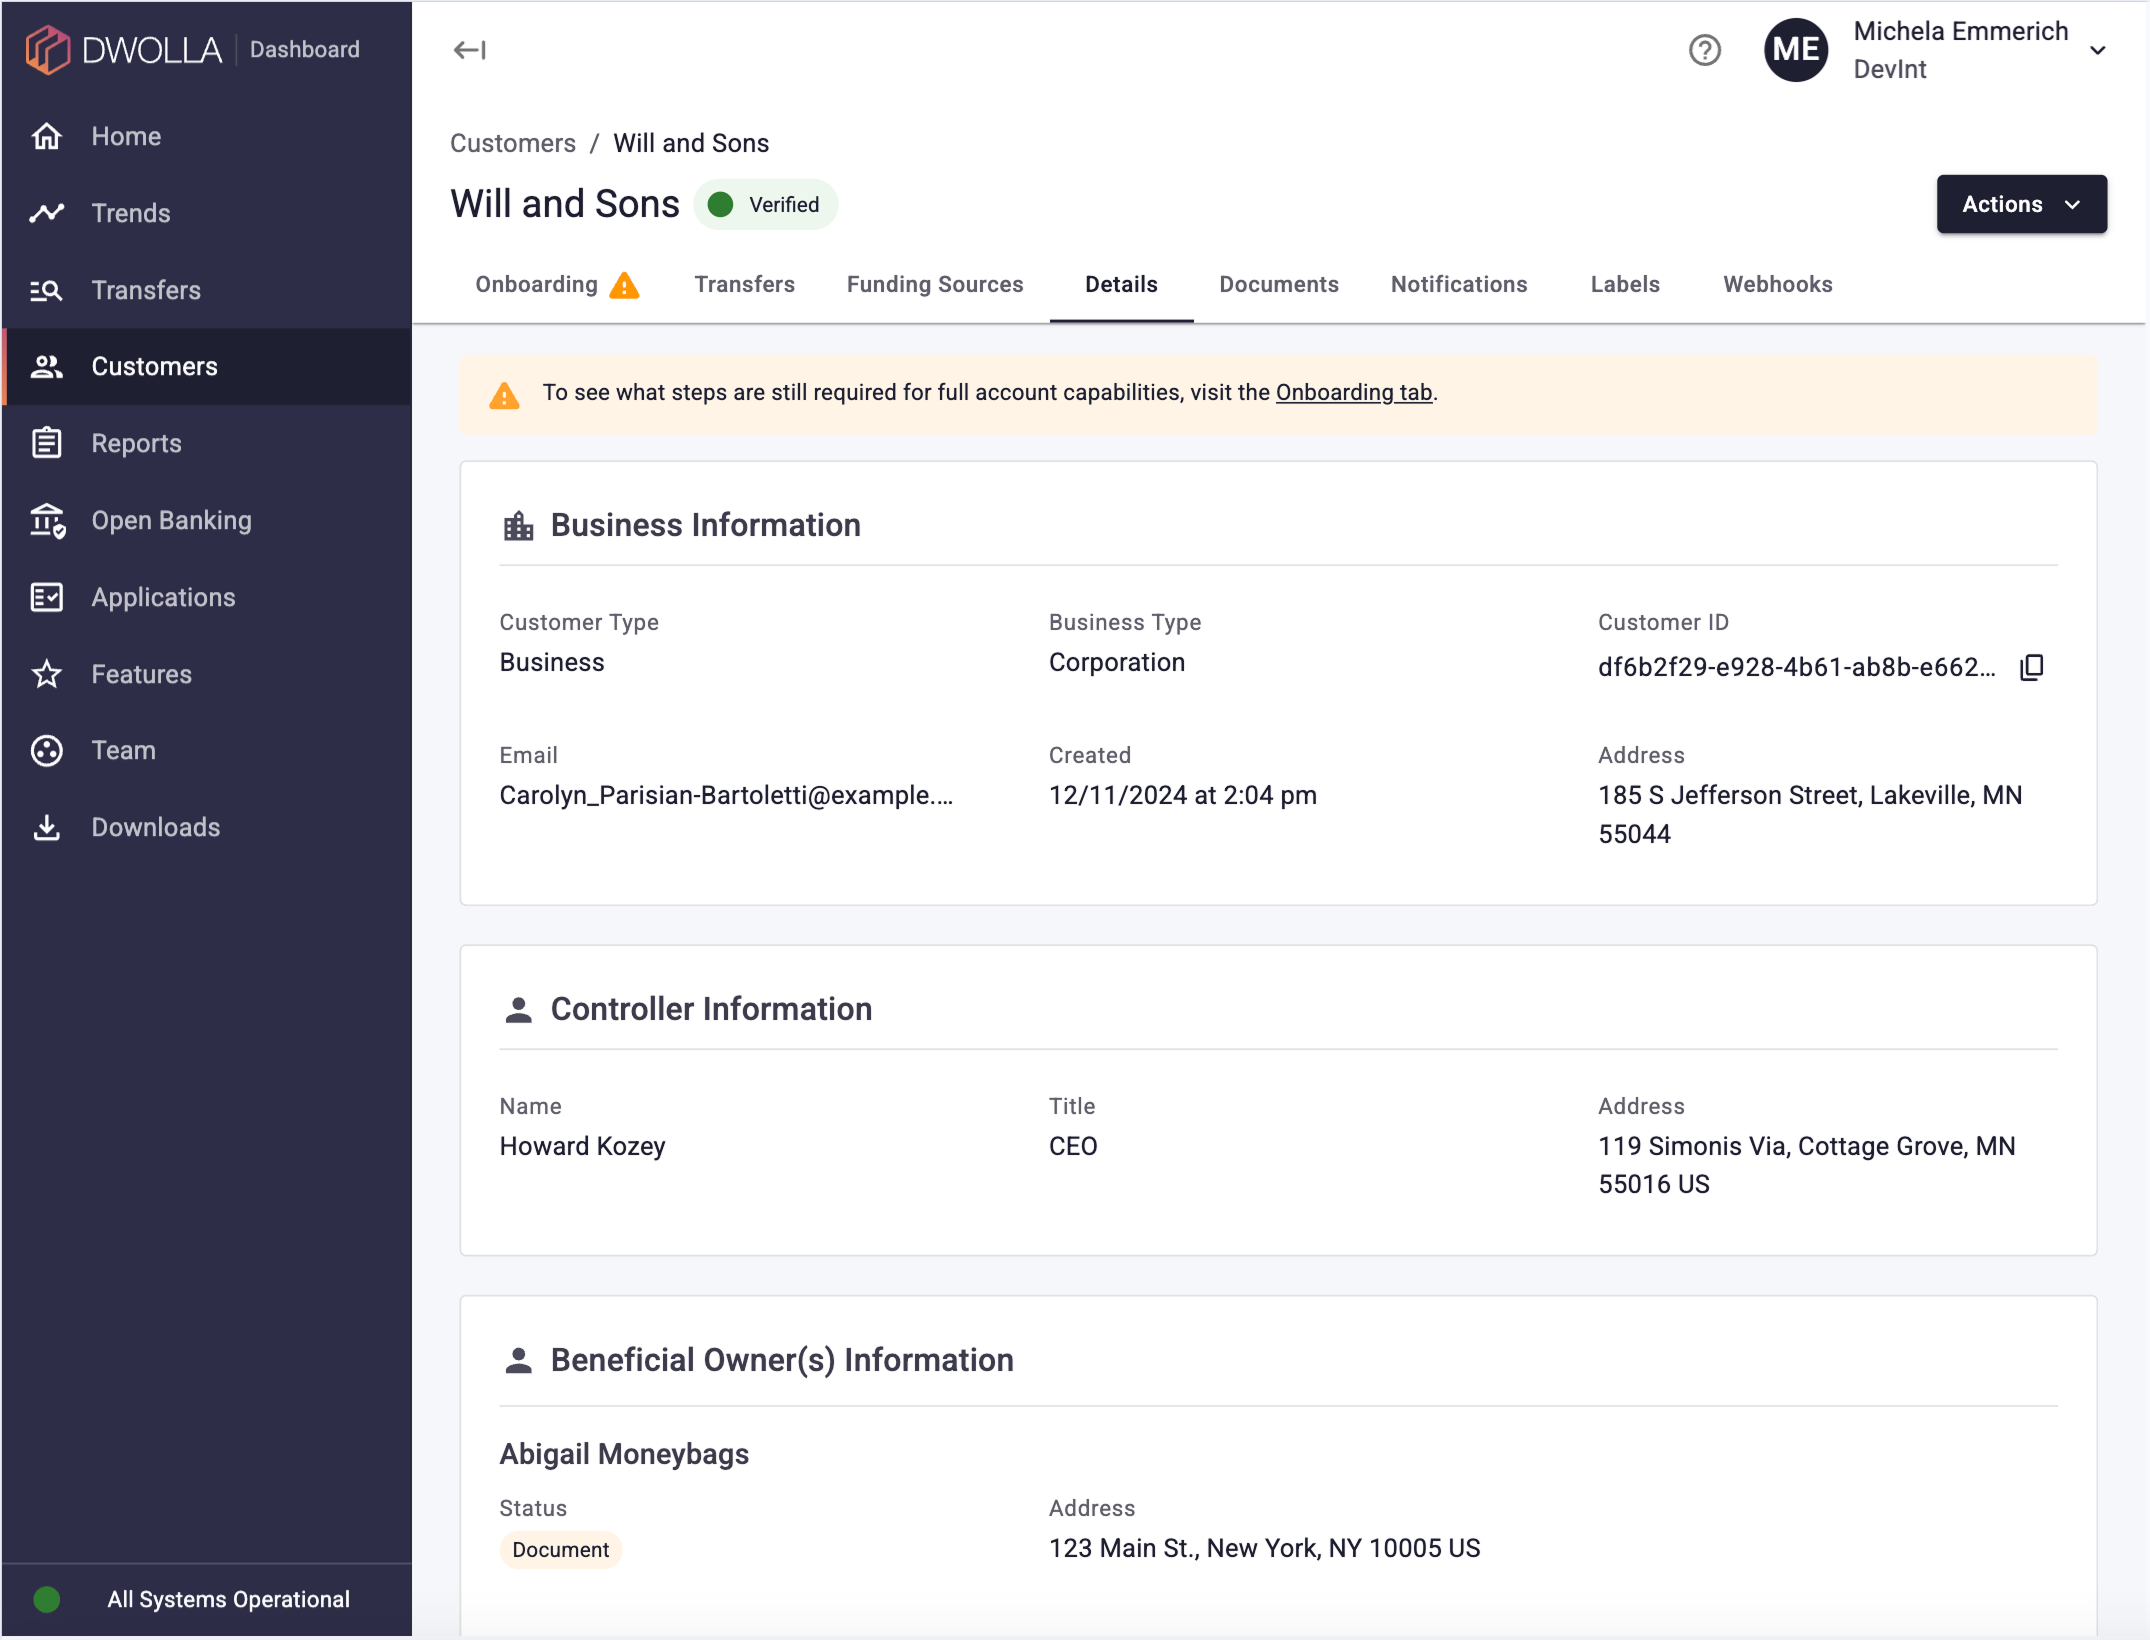Go to the Notifications tab
2150x1640 pixels.
1458,285
